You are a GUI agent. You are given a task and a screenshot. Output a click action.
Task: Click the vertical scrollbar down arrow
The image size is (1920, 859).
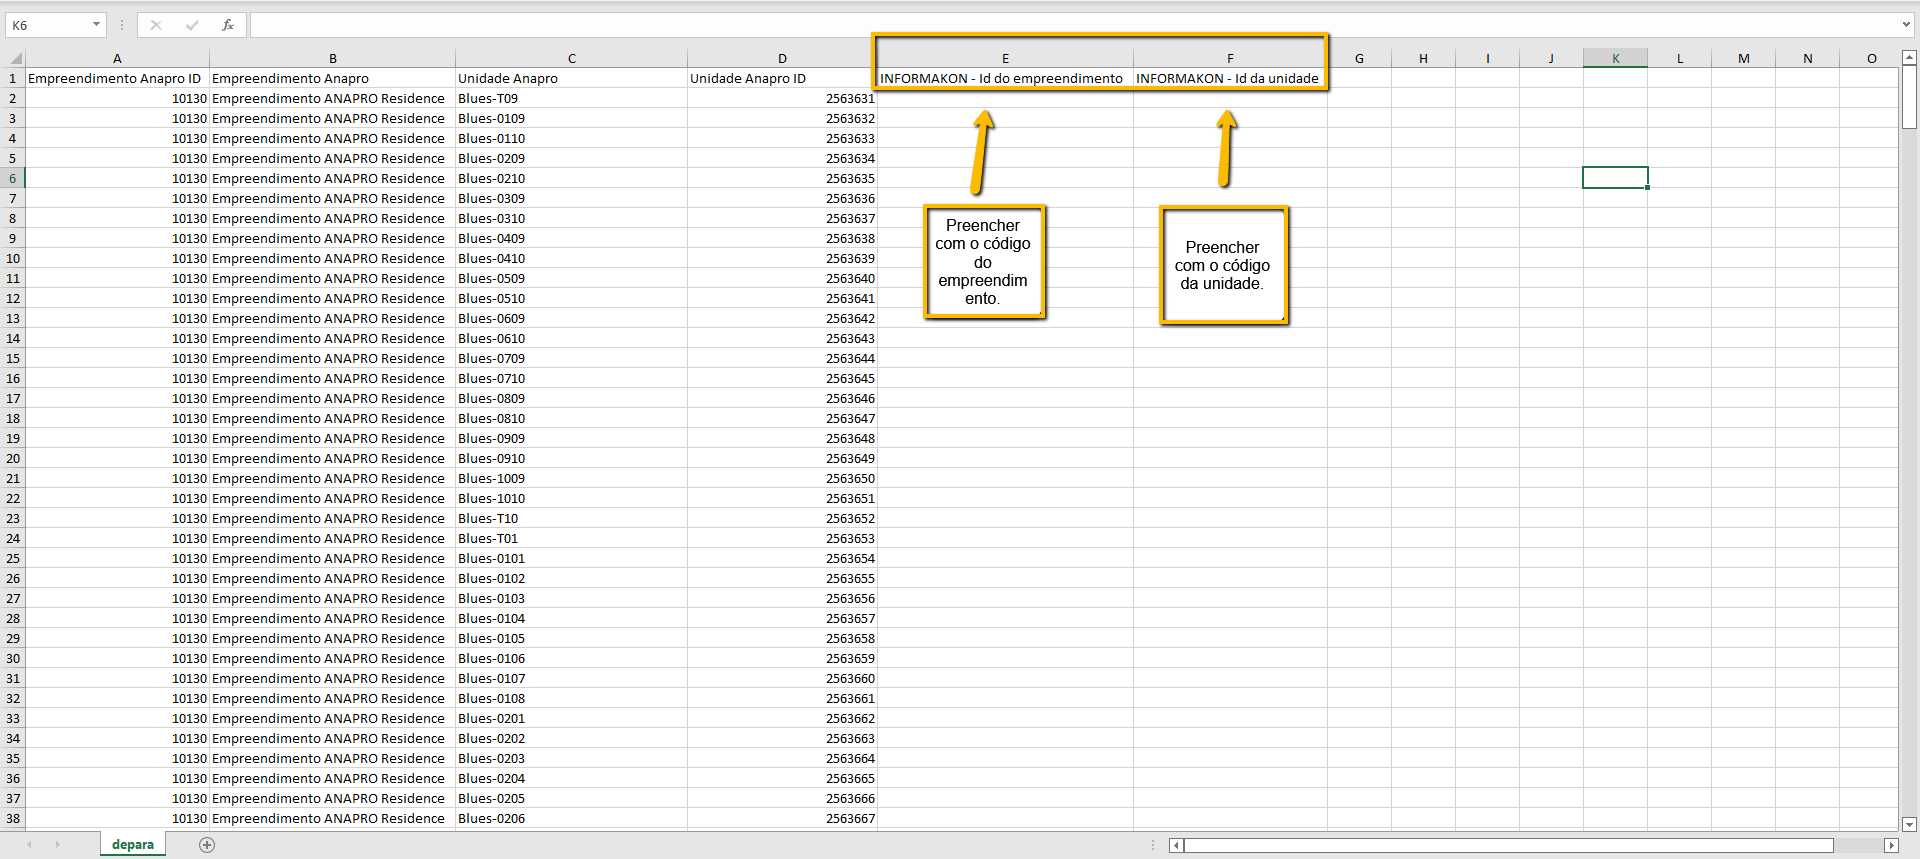[x=1909, y=824]
